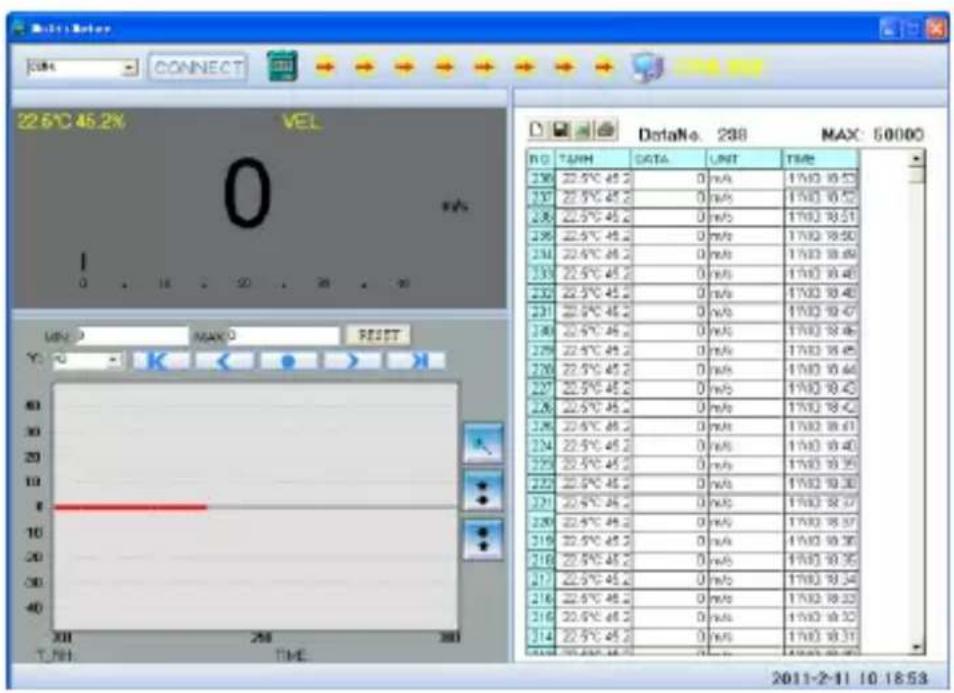This screenshot has height=693, width=954.
Task: Click the magnifier zoom icon beside the chart
Action: [483, 444]
